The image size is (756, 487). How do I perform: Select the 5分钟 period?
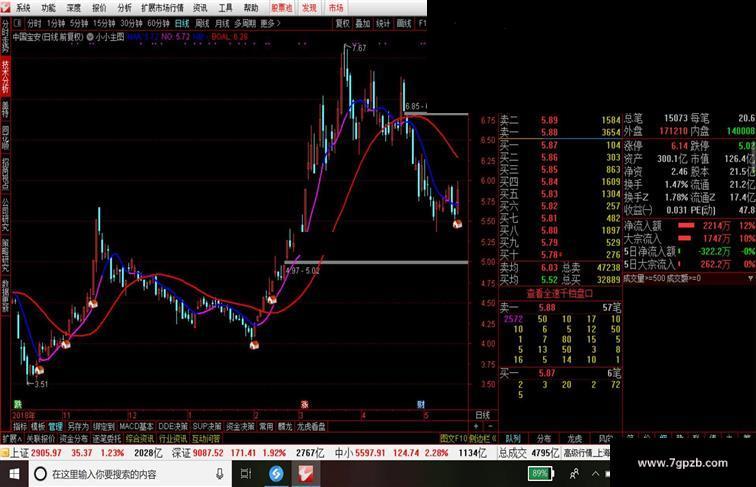79,23
